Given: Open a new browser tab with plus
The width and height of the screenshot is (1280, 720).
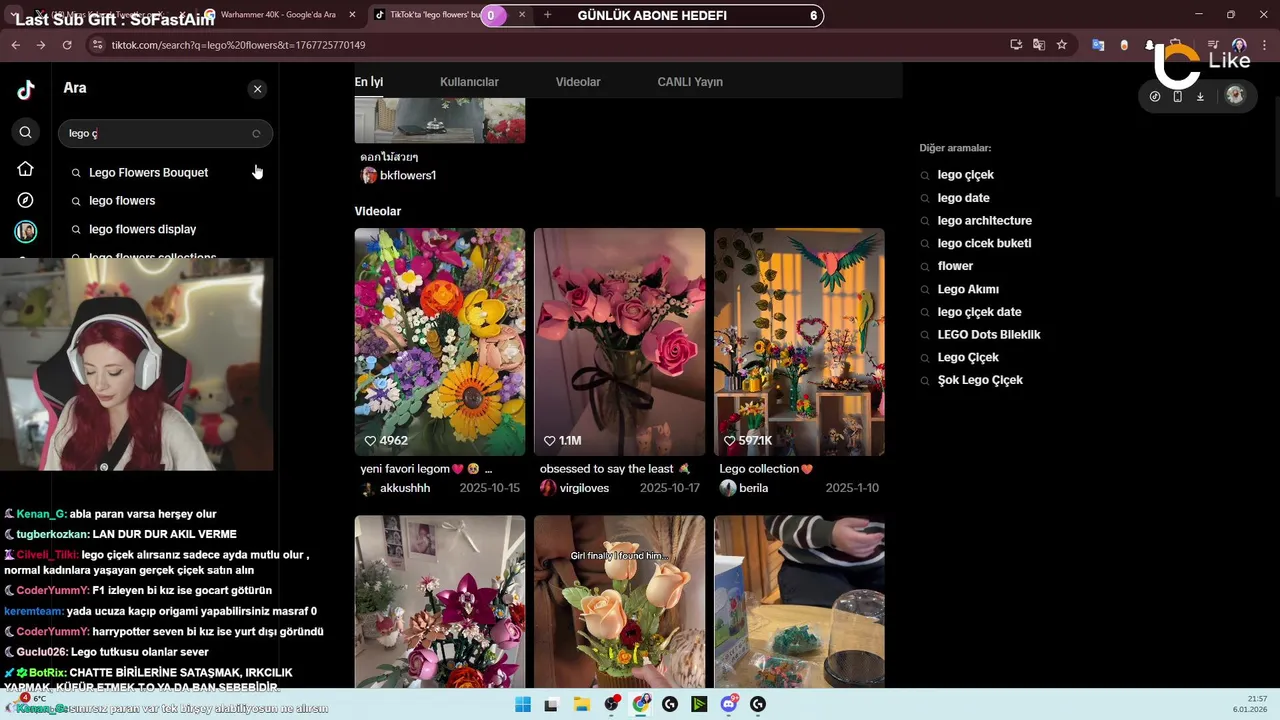Looking at the screenshot, I should [x=547, y=15].
